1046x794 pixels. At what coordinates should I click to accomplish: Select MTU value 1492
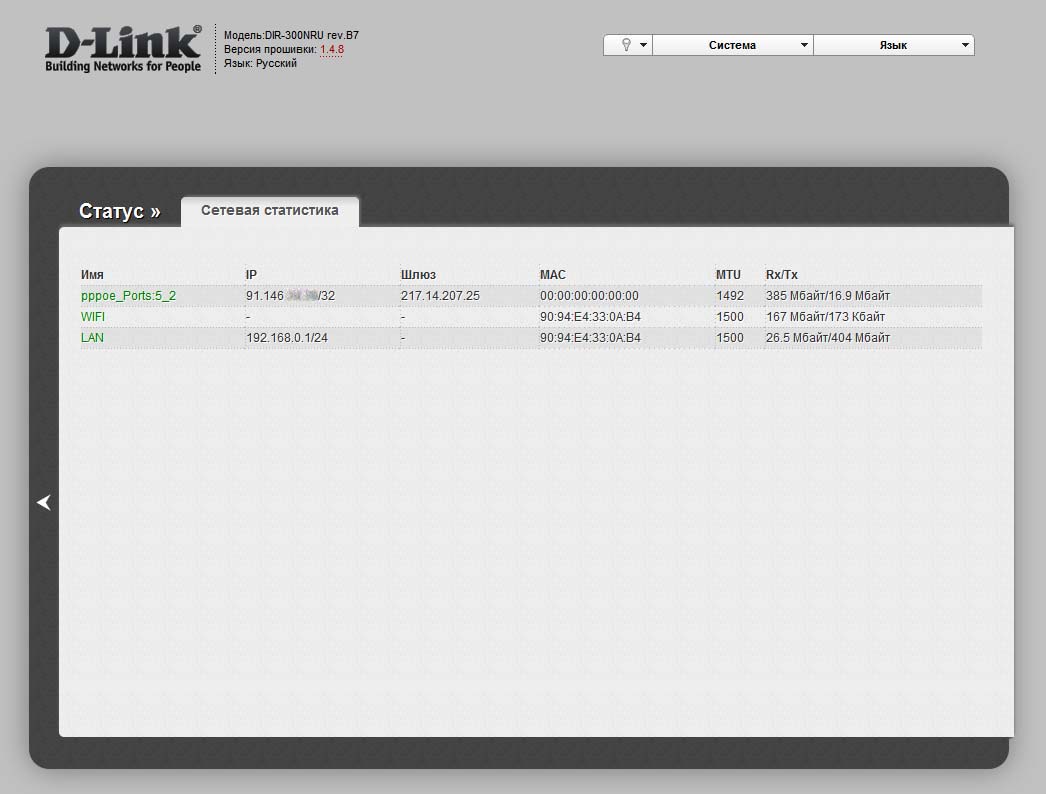pos(730,296)
